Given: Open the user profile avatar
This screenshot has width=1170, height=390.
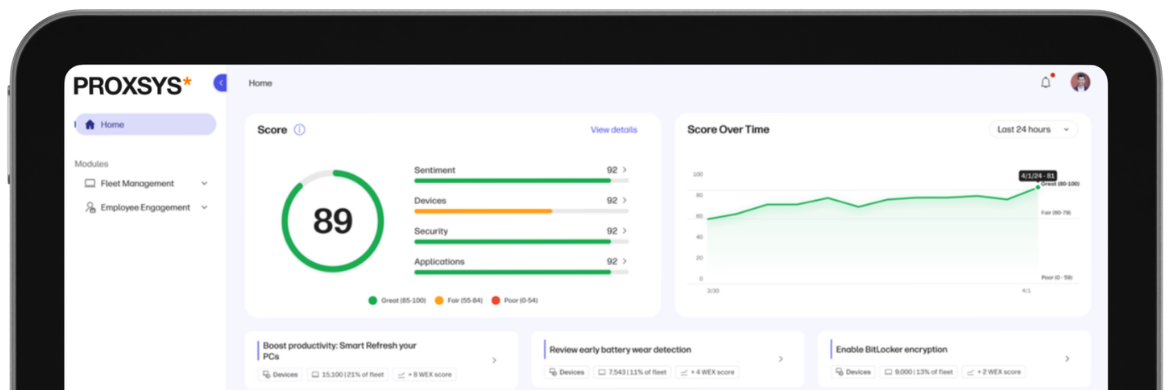Looking at the screenshot, I should click(1080, 82).
